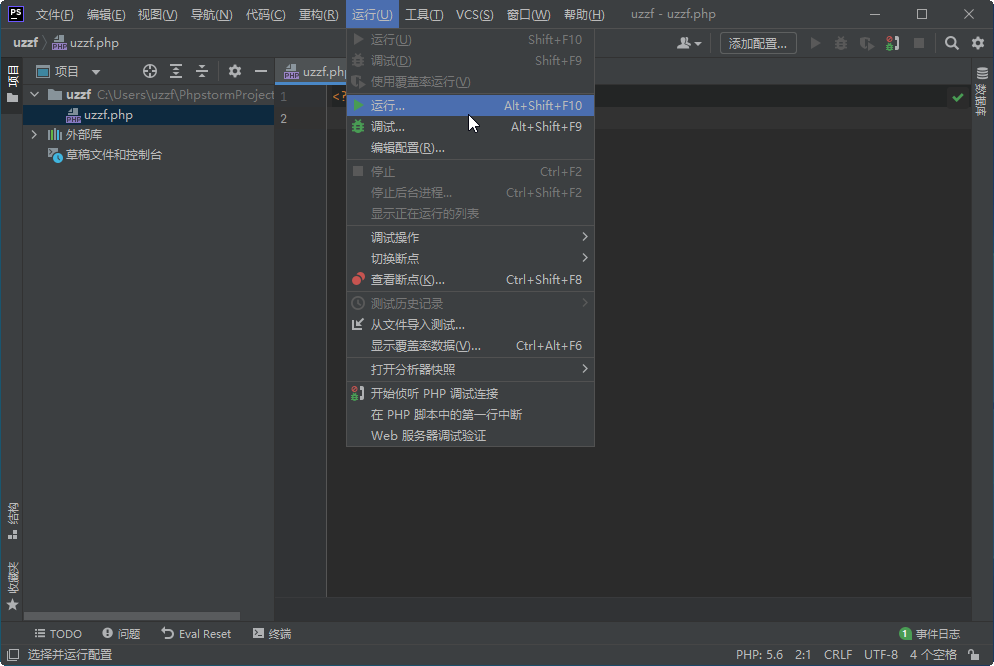This screenshot has width=994, height=666.
Task: Open the 编辑(E) menu
Action: (106, 14)
